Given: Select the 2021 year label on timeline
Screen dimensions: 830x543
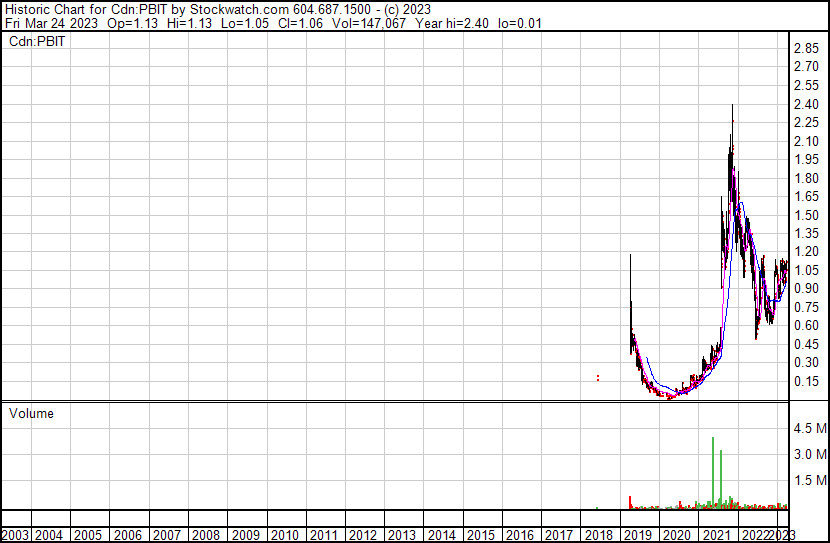Looking at the screenshot, I should (714, 535).
